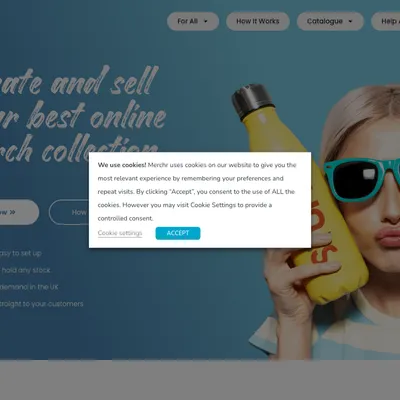Click the "hold any stock" bullet text
400x400 pixels.
pyautogui.click(x=26, y=270)
